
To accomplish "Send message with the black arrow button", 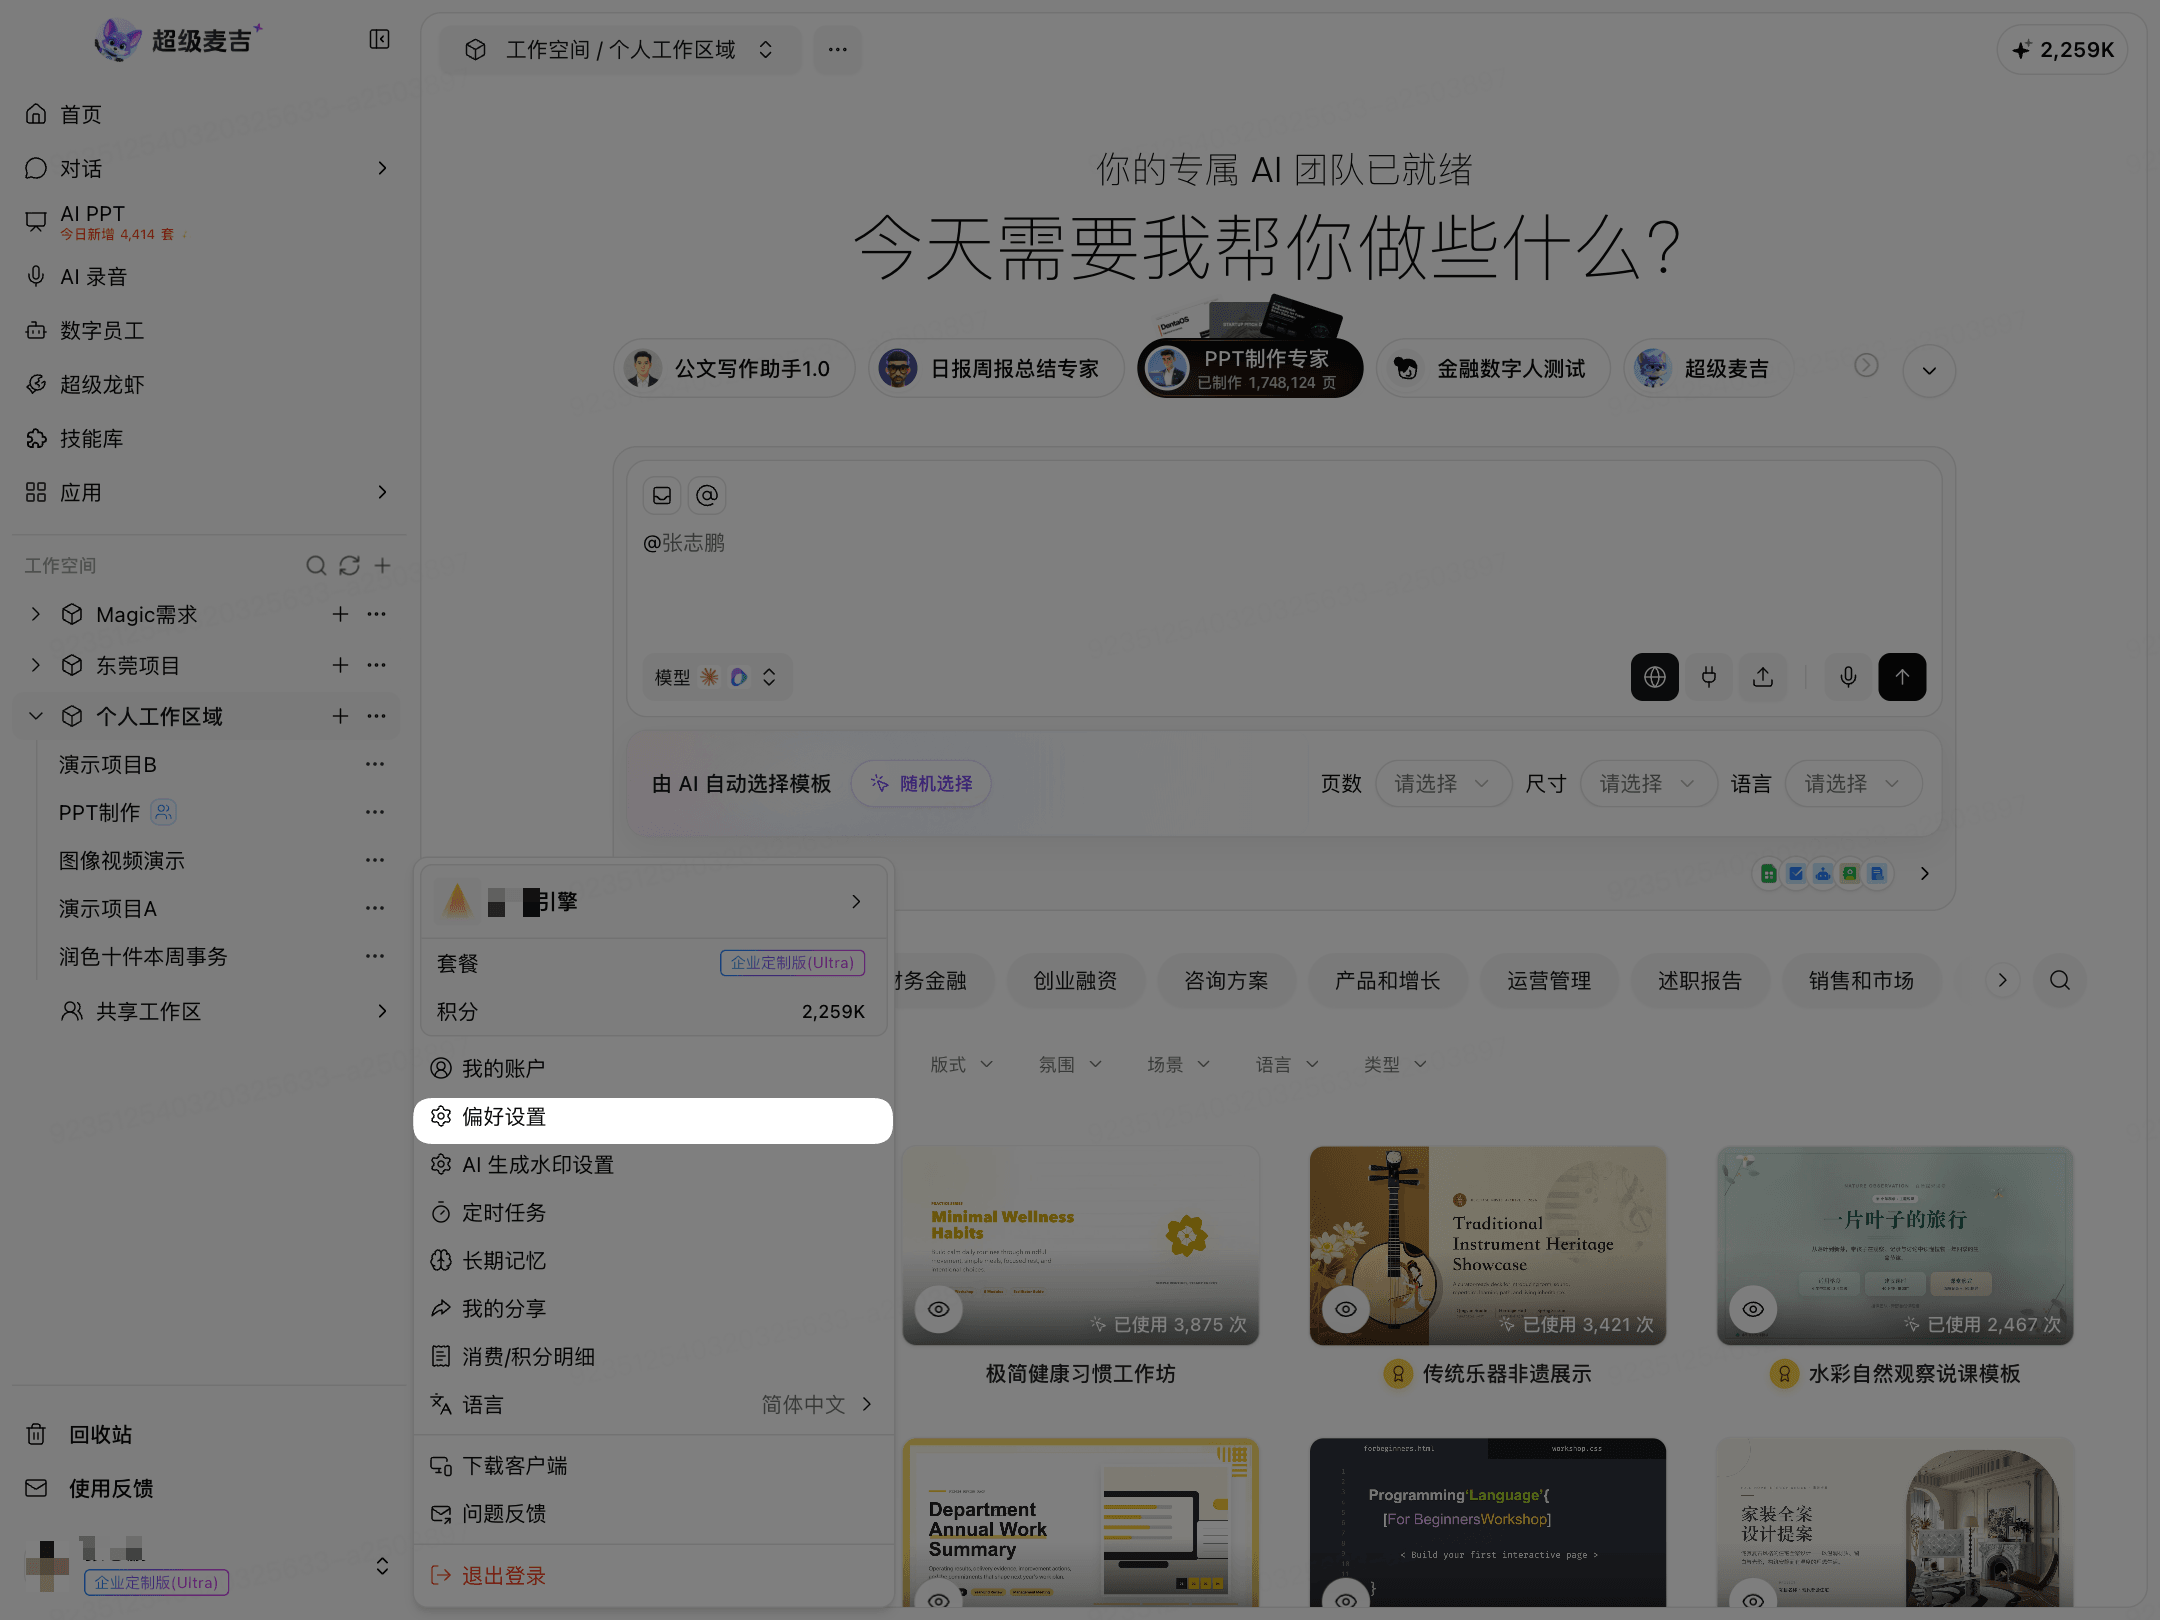I will point(1902,677).
